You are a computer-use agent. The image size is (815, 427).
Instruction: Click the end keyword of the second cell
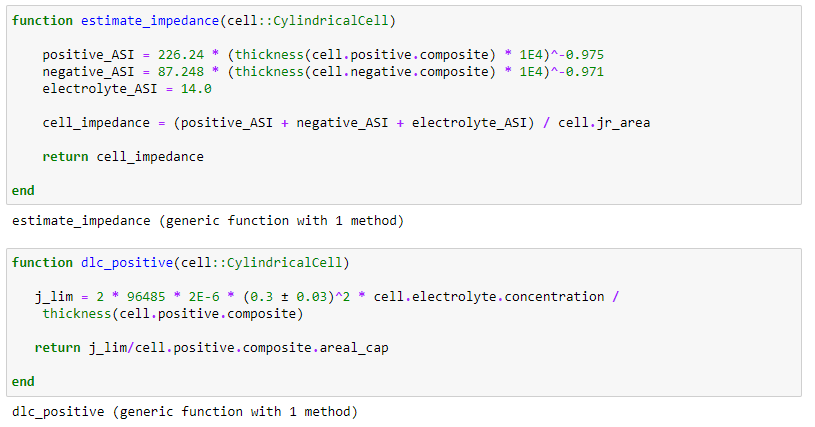click(x=23, y=382)
